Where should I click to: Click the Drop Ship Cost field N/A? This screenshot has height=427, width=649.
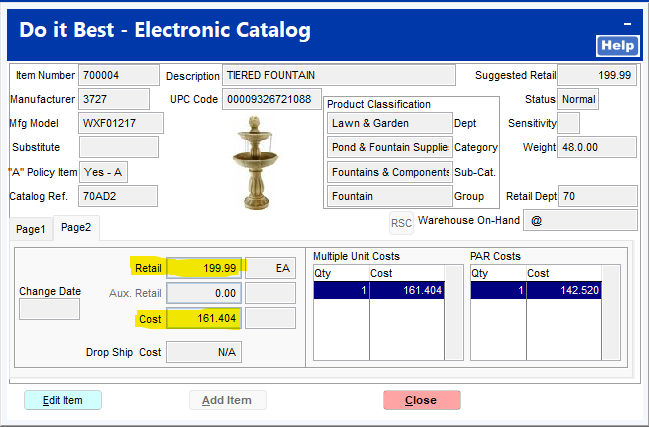pos(204,352)
